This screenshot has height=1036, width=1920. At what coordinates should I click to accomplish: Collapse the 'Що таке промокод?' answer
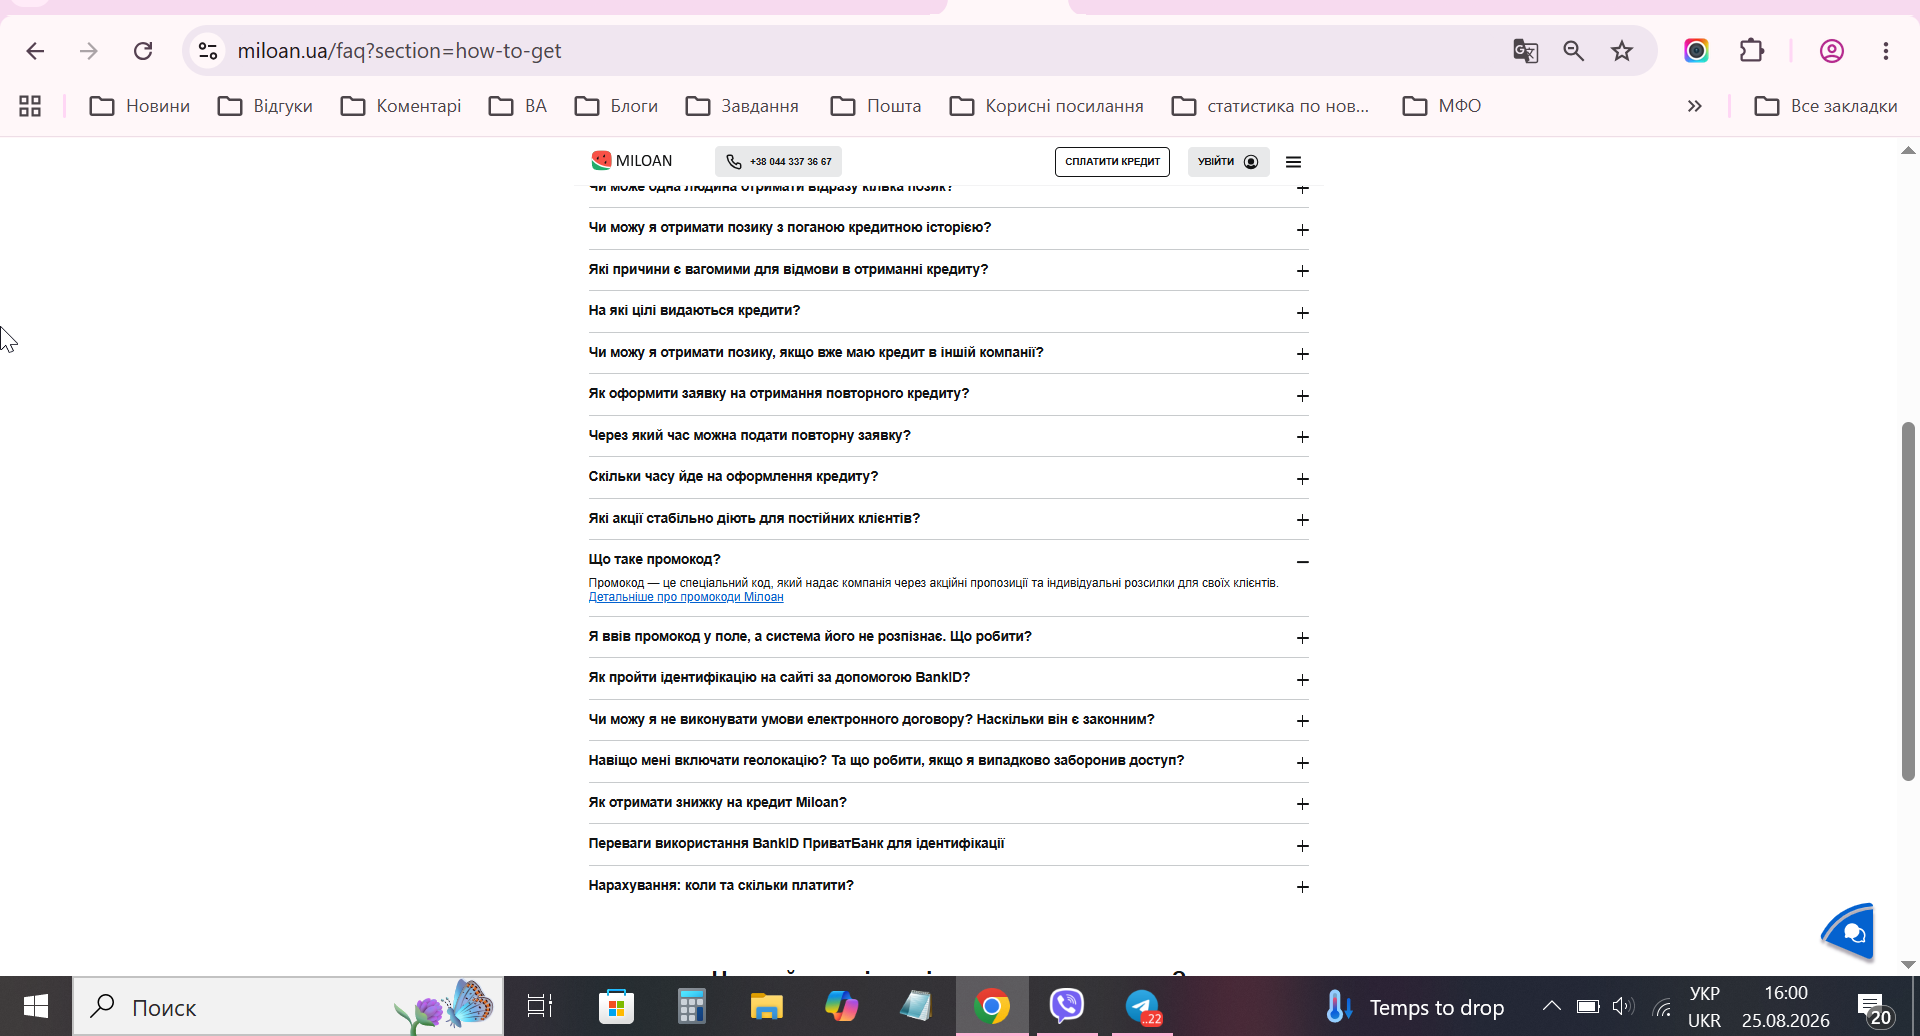948,560
